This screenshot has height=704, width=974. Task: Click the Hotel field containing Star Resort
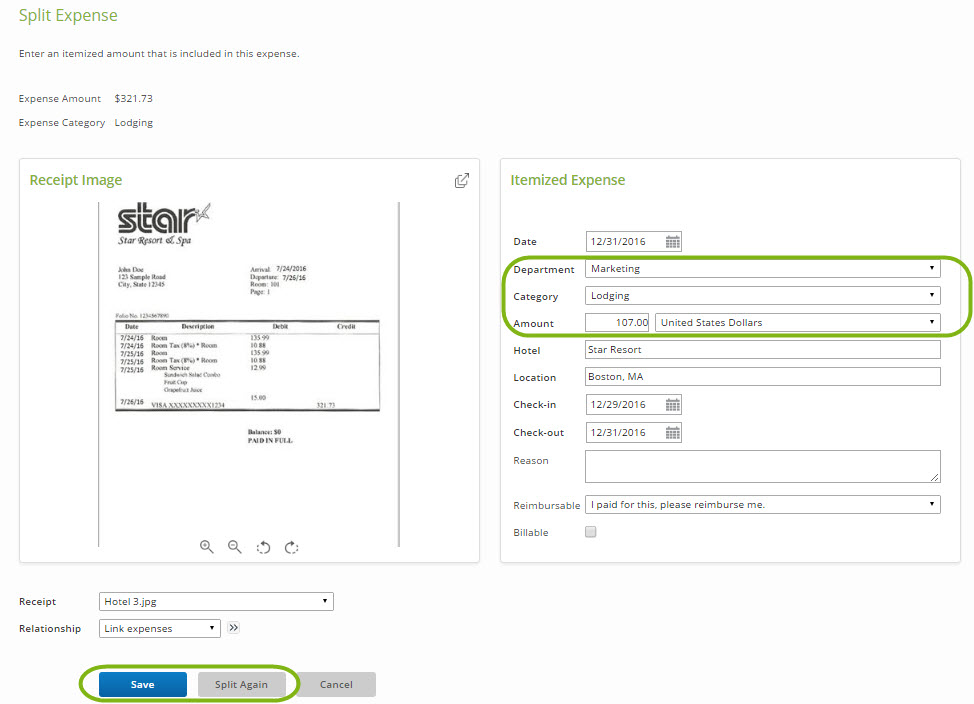763,350
